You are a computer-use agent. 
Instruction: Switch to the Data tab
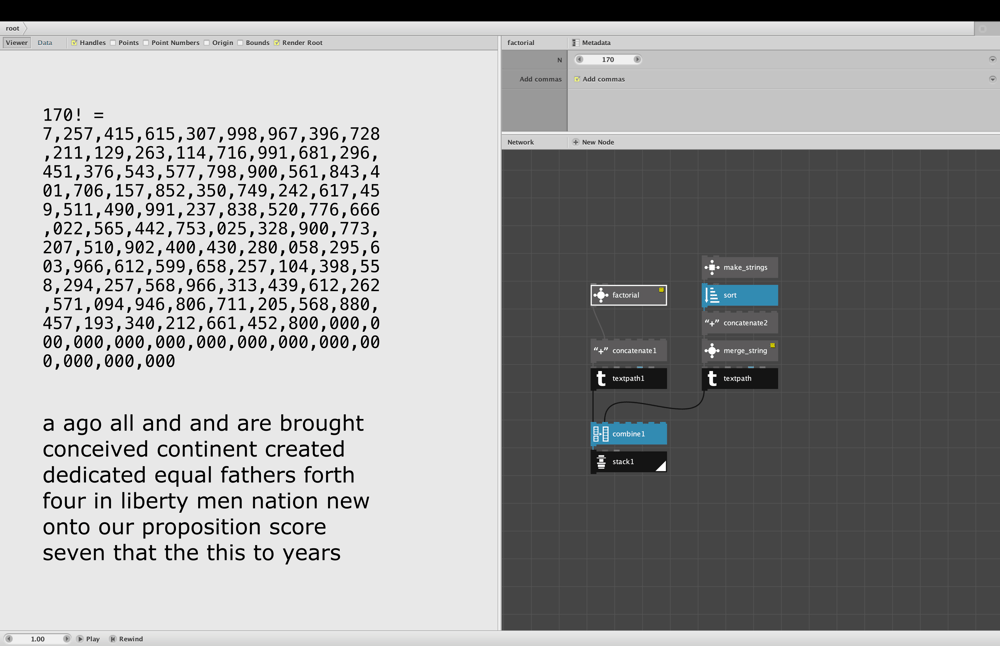tap(45, 43)
